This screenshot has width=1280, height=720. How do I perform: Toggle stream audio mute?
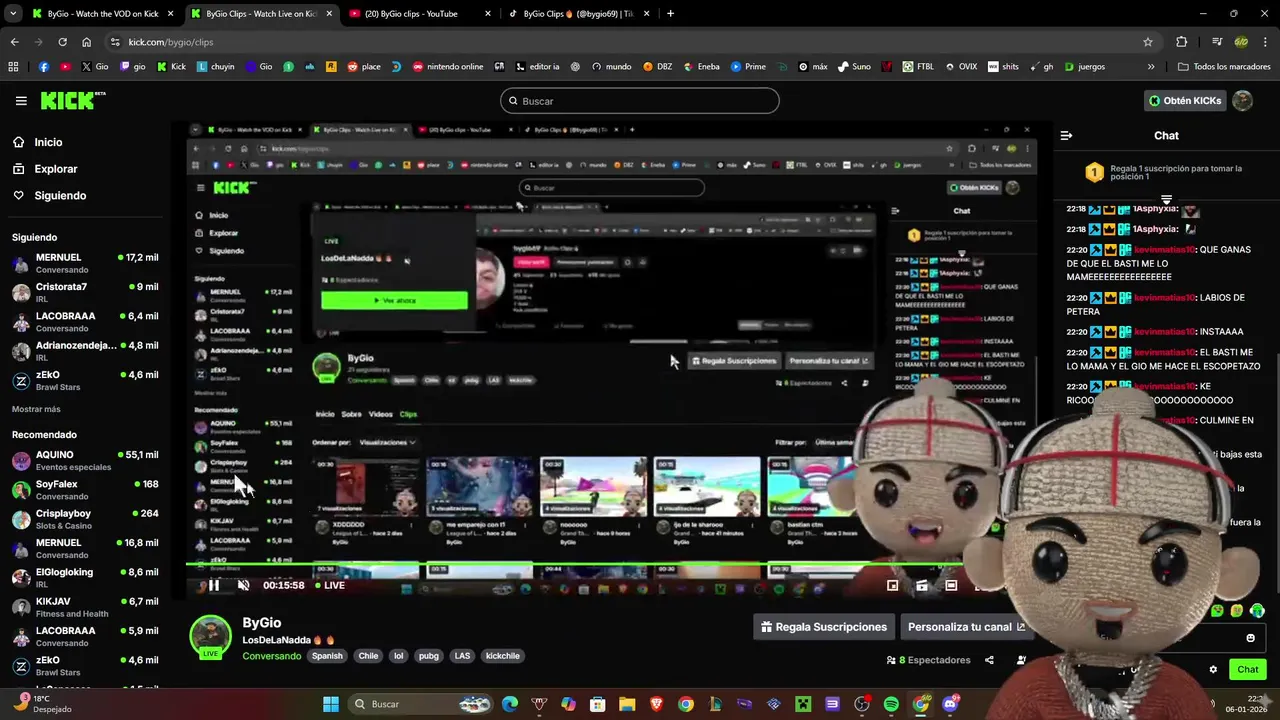pyautogui.click(x=243, y=586)
